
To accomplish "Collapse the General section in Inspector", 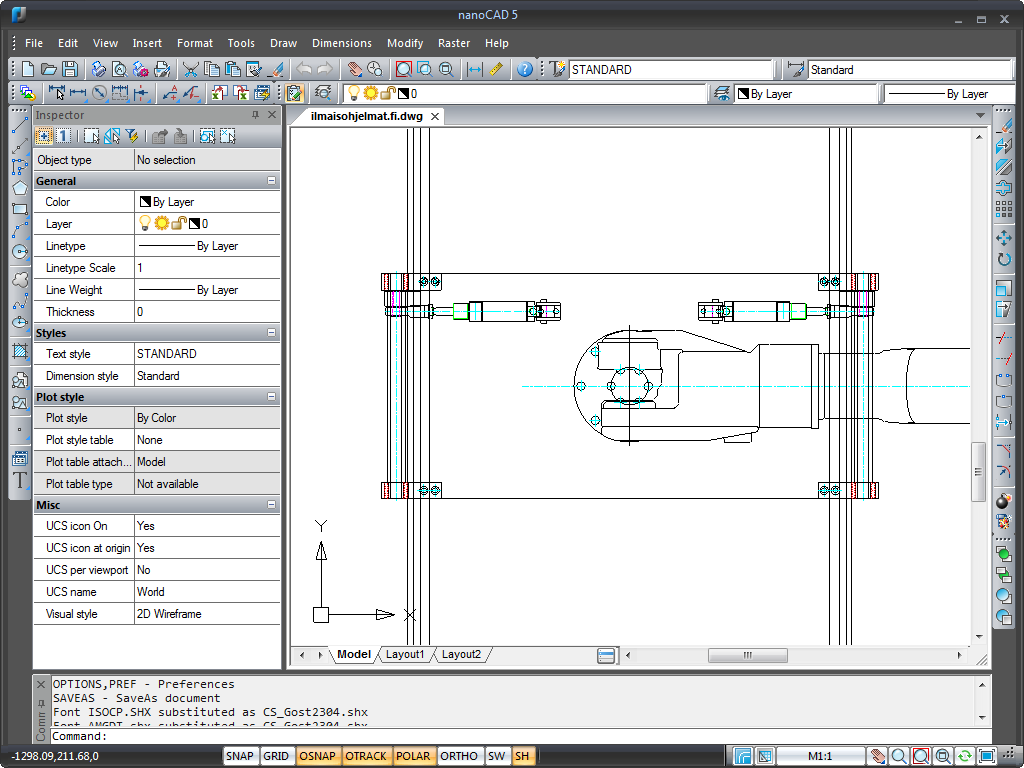I will pos(272,181).
